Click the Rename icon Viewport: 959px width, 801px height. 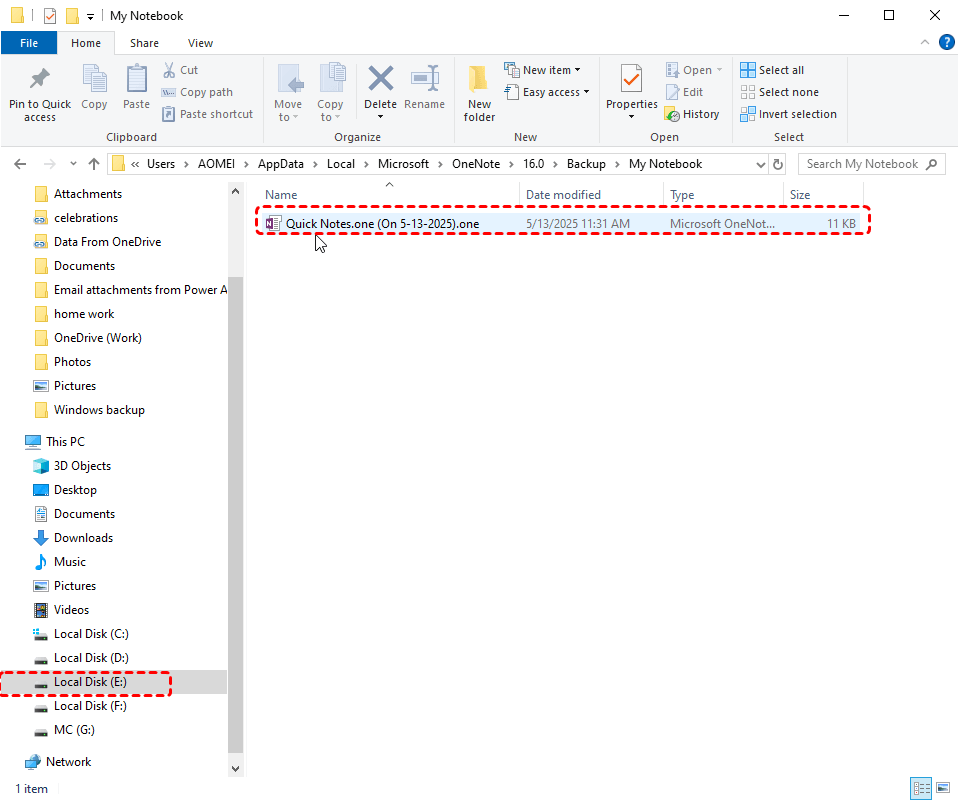tap(425, 79)
